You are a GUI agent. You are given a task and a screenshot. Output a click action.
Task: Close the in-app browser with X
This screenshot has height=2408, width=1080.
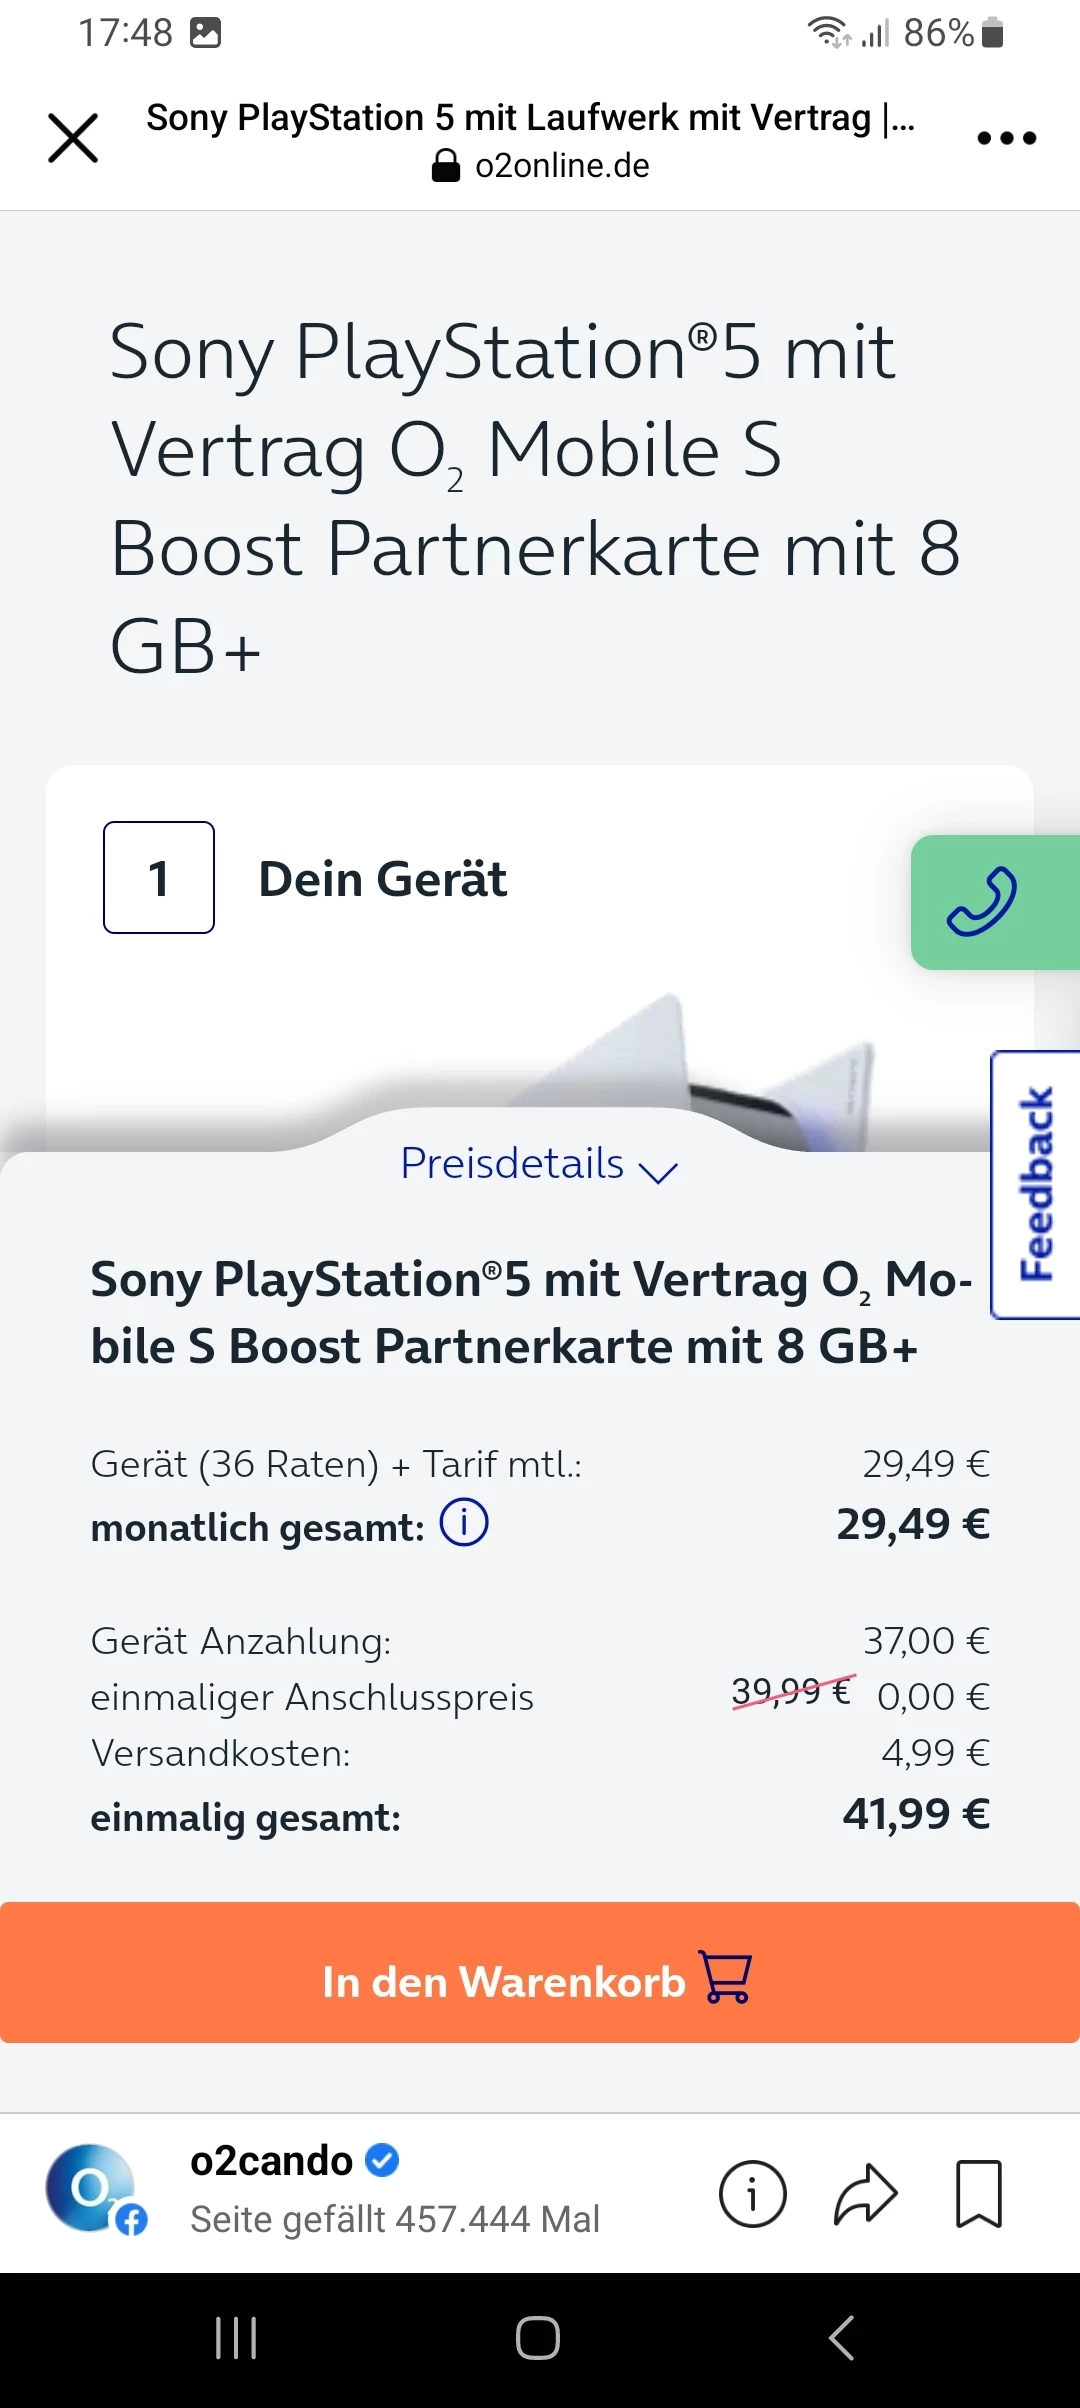(x=73, y=138)
